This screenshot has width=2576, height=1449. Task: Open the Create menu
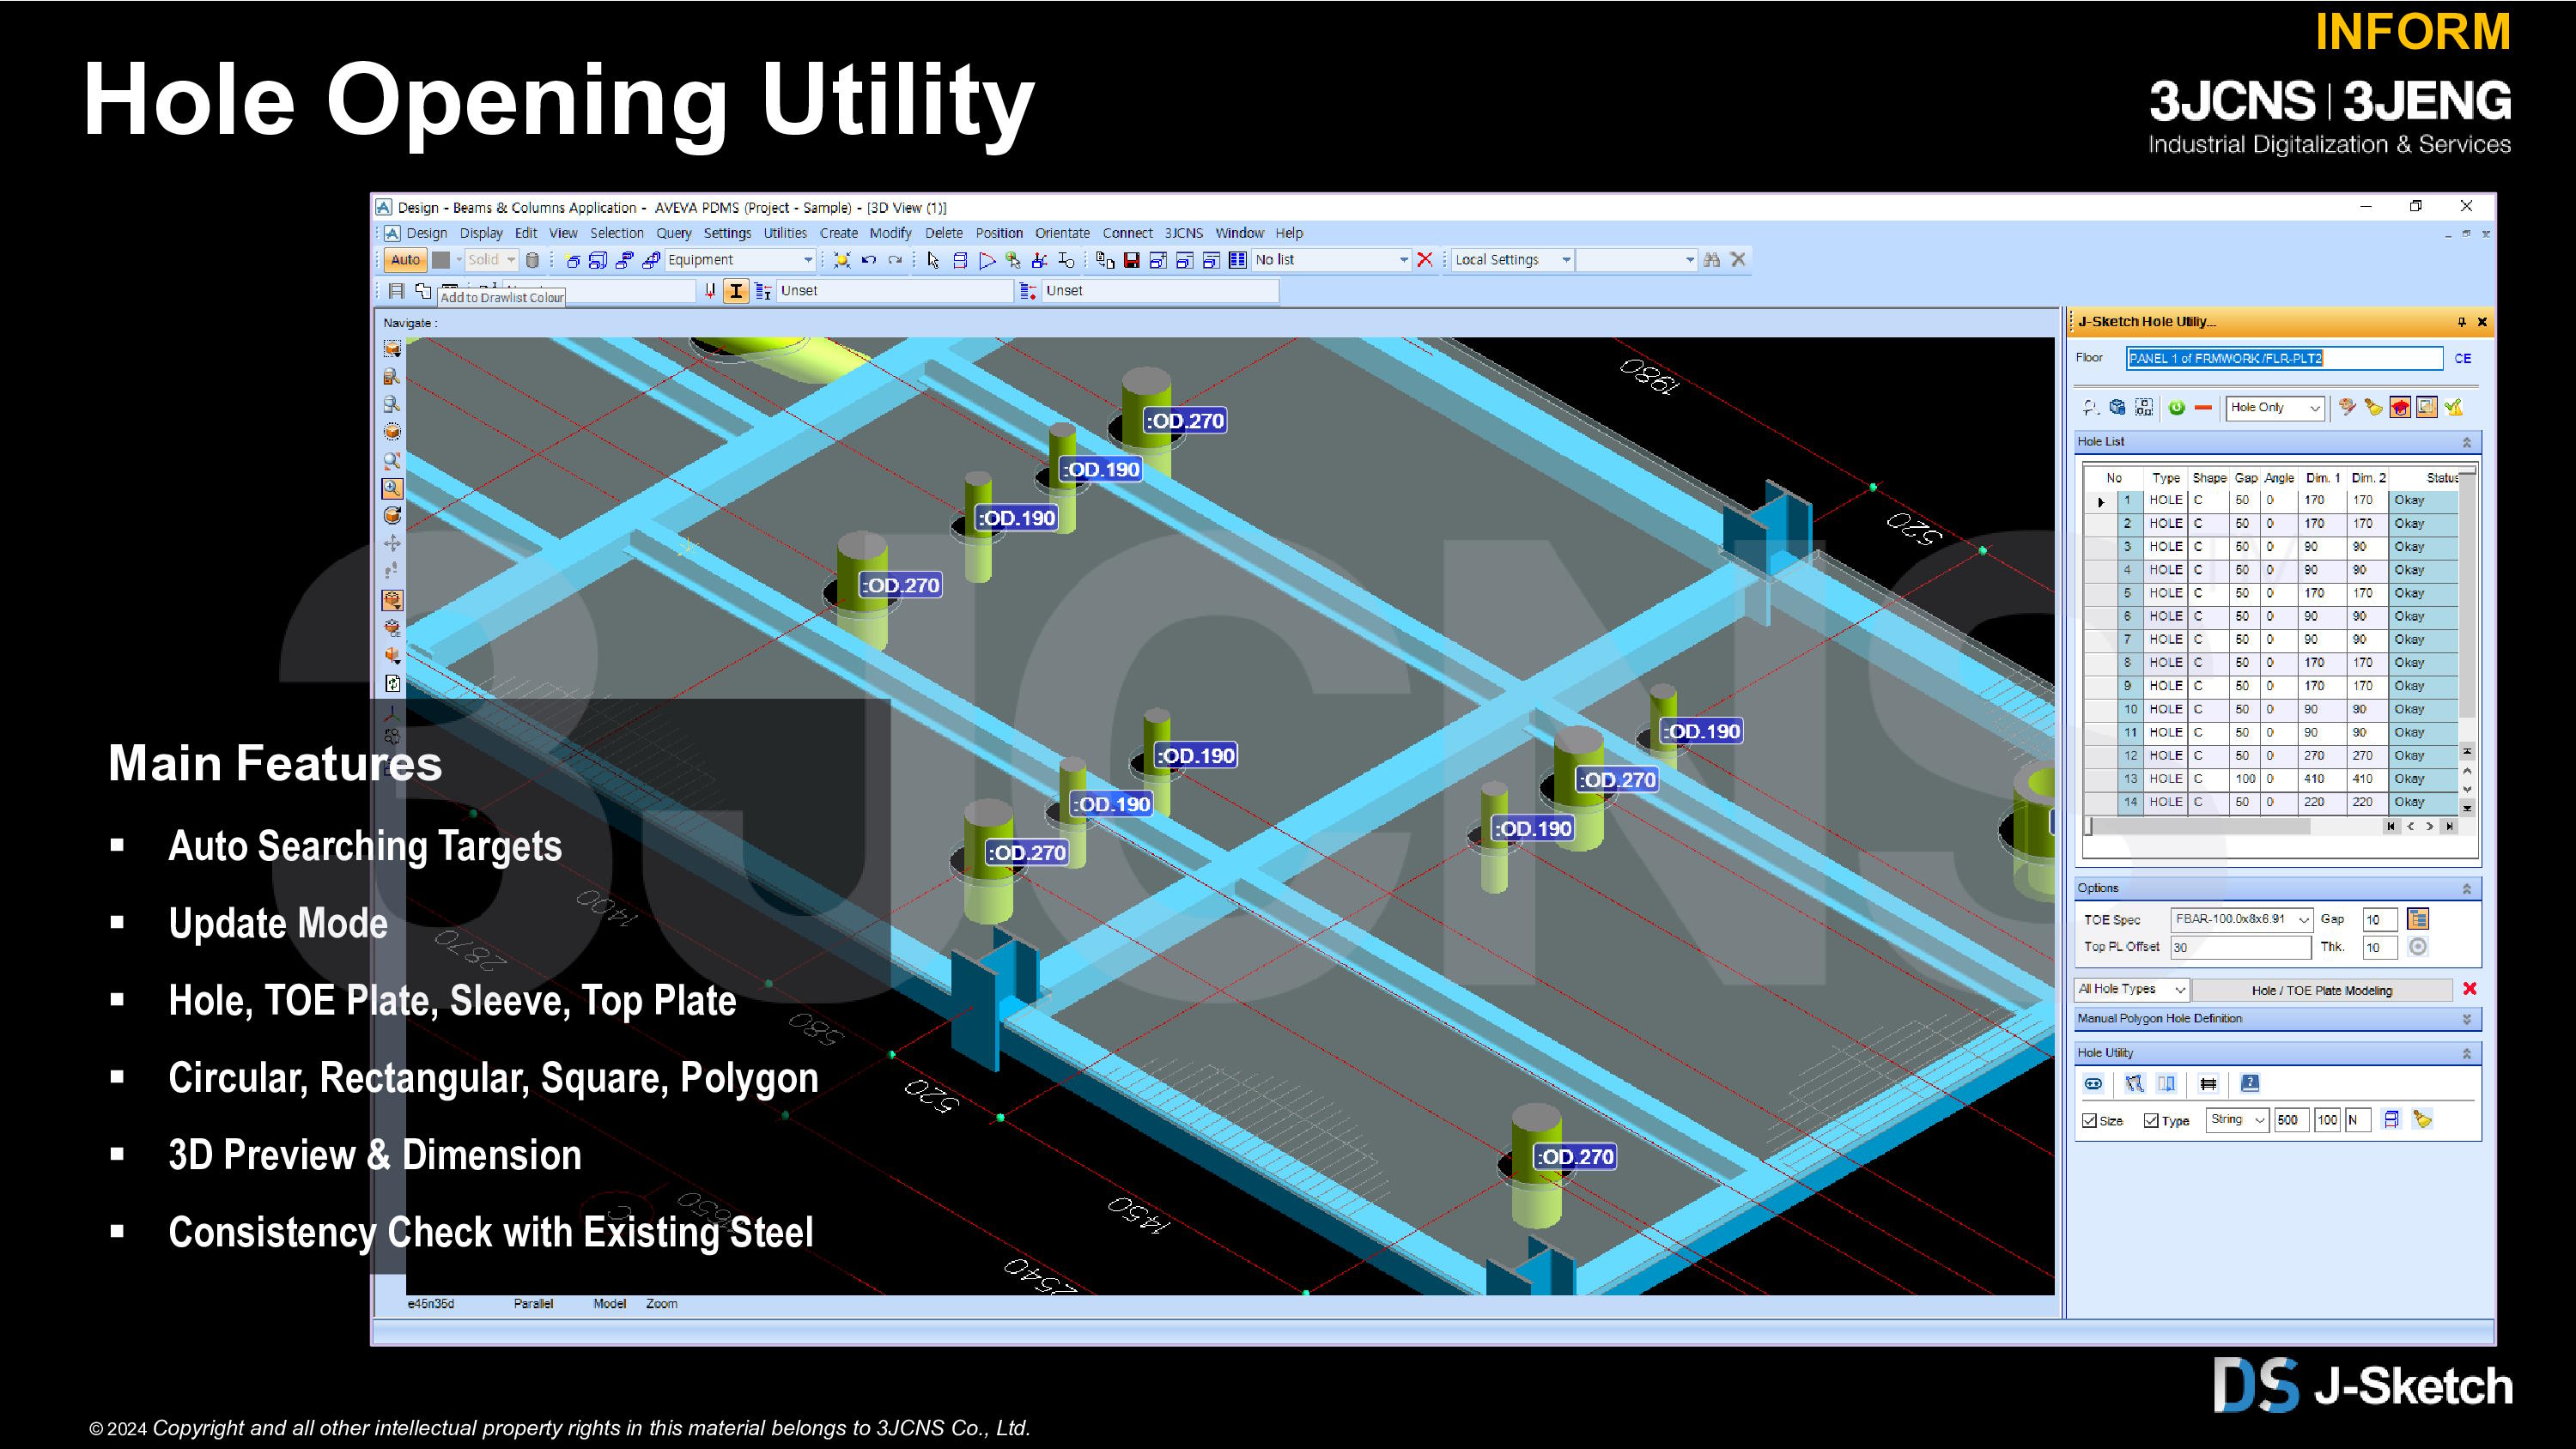[x=838, y=233]
